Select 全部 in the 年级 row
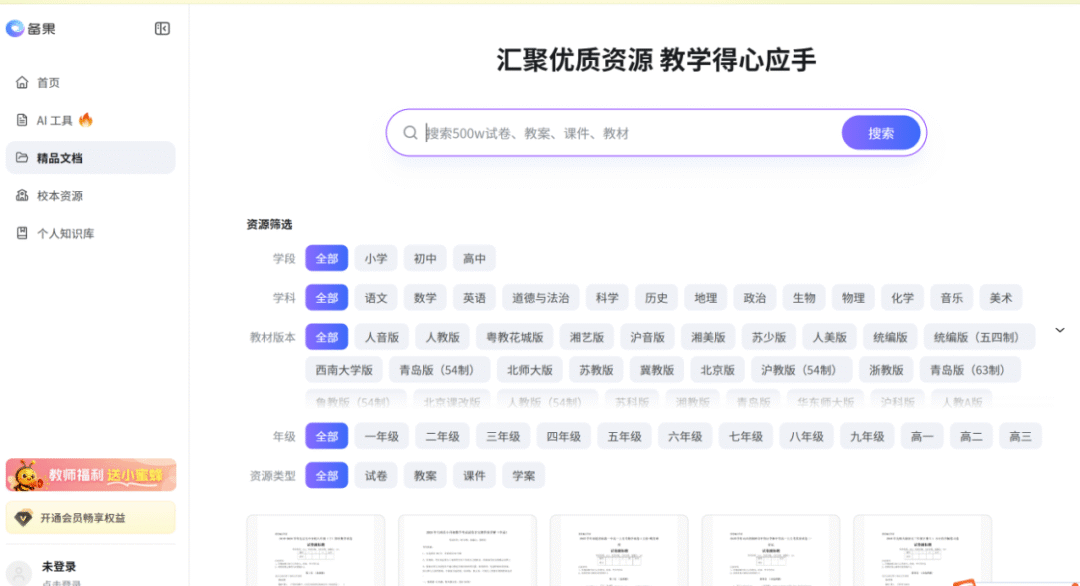1080x586 pixels. [326, 436]
